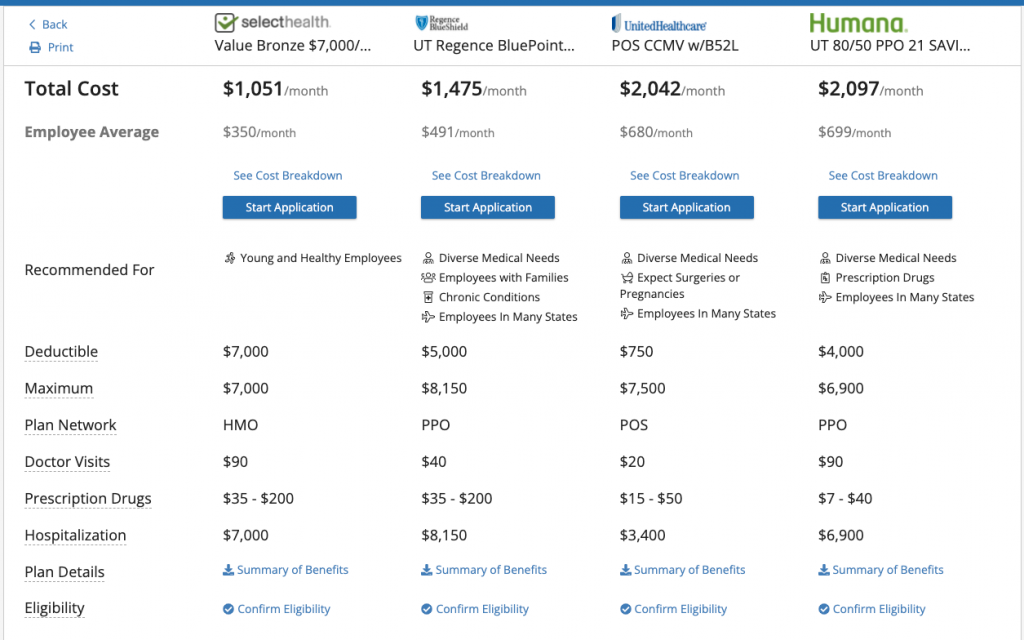Click the UnitedHealthcare logo
This screenshot has height=640, width=1024.
click(659, 25)
